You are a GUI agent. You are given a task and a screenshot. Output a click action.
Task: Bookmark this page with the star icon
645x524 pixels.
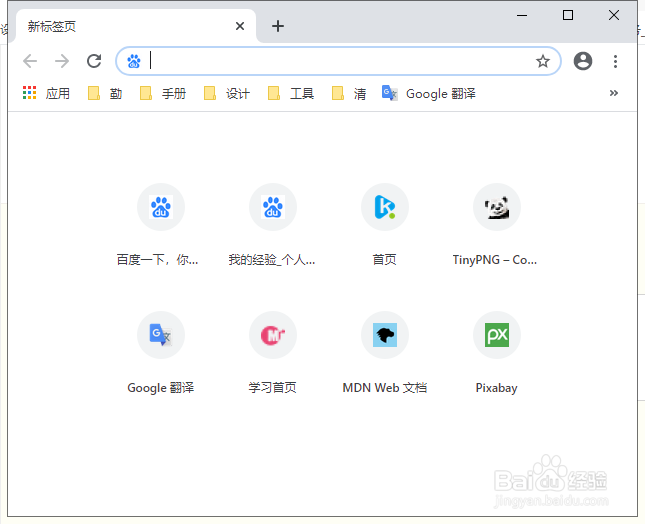543,61
